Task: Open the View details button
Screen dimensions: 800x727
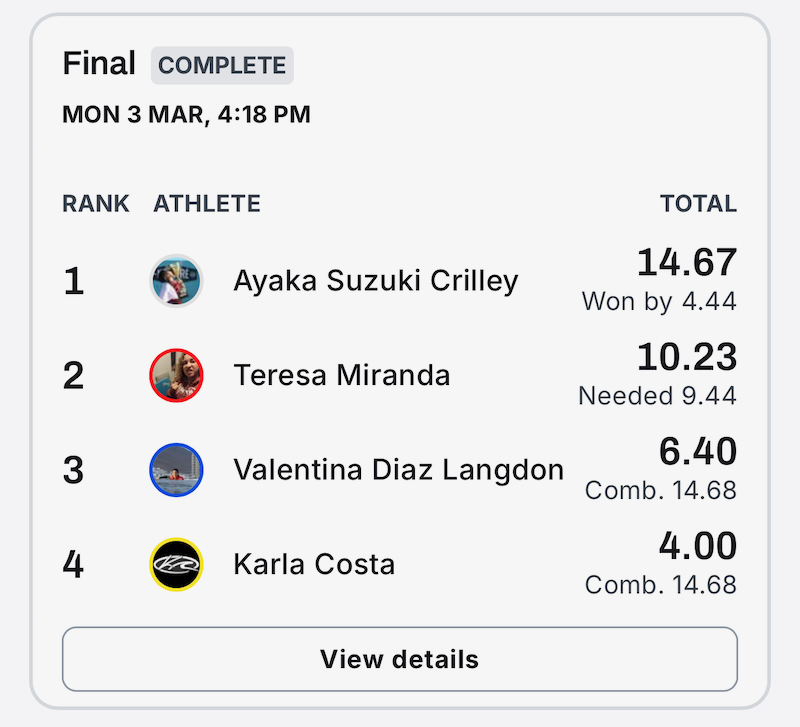Action: 400,659
